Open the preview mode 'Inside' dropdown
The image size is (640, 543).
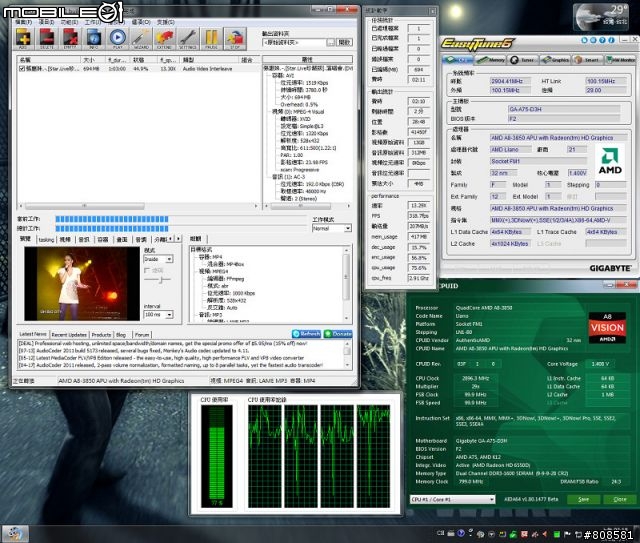point(158,259)
